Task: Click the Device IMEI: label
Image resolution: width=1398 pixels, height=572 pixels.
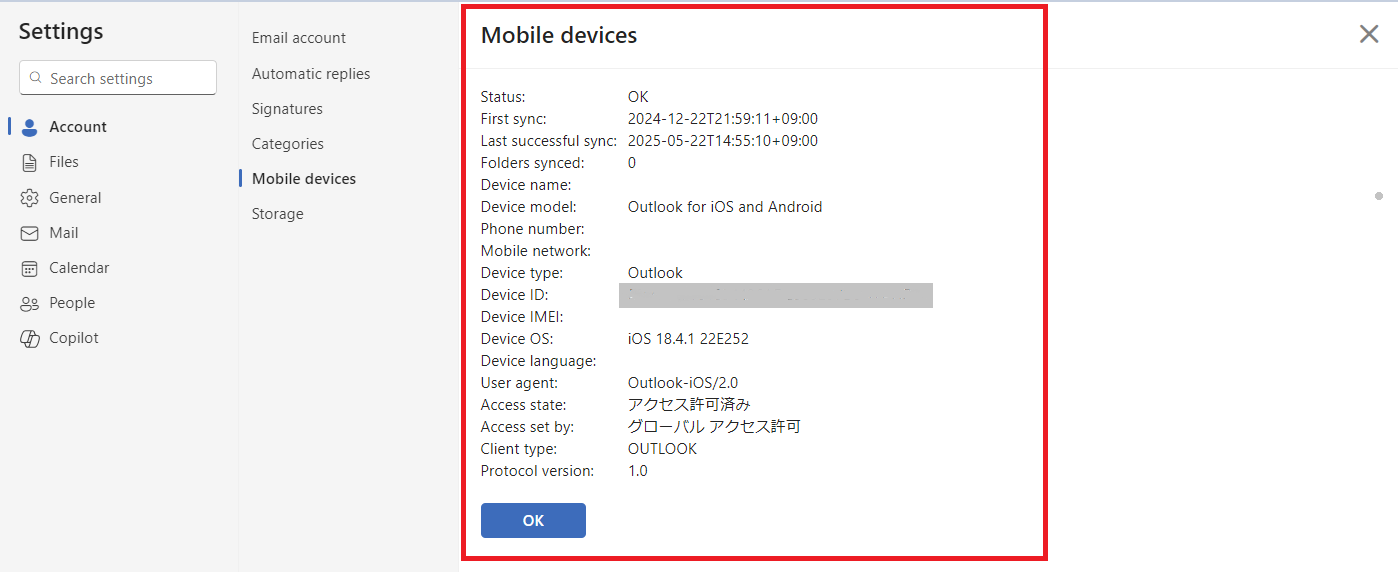Action: point(524,317)
